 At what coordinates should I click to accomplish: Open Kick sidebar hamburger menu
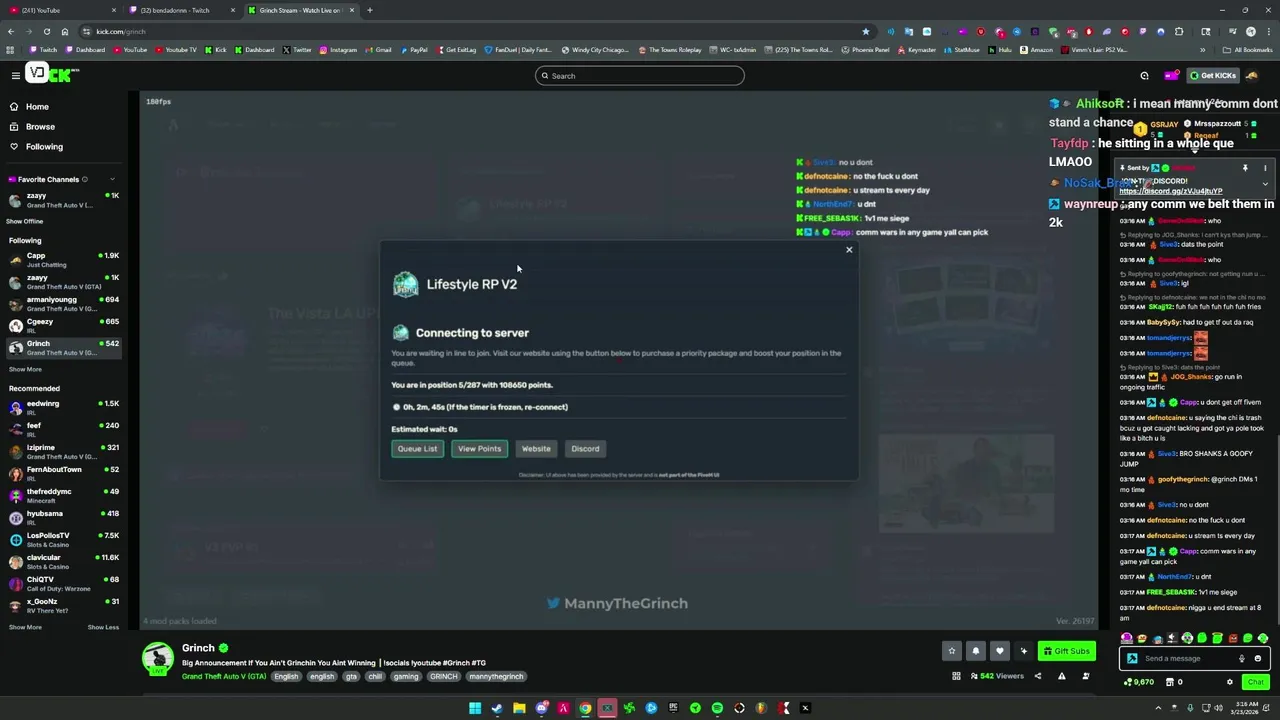[15, 75]
